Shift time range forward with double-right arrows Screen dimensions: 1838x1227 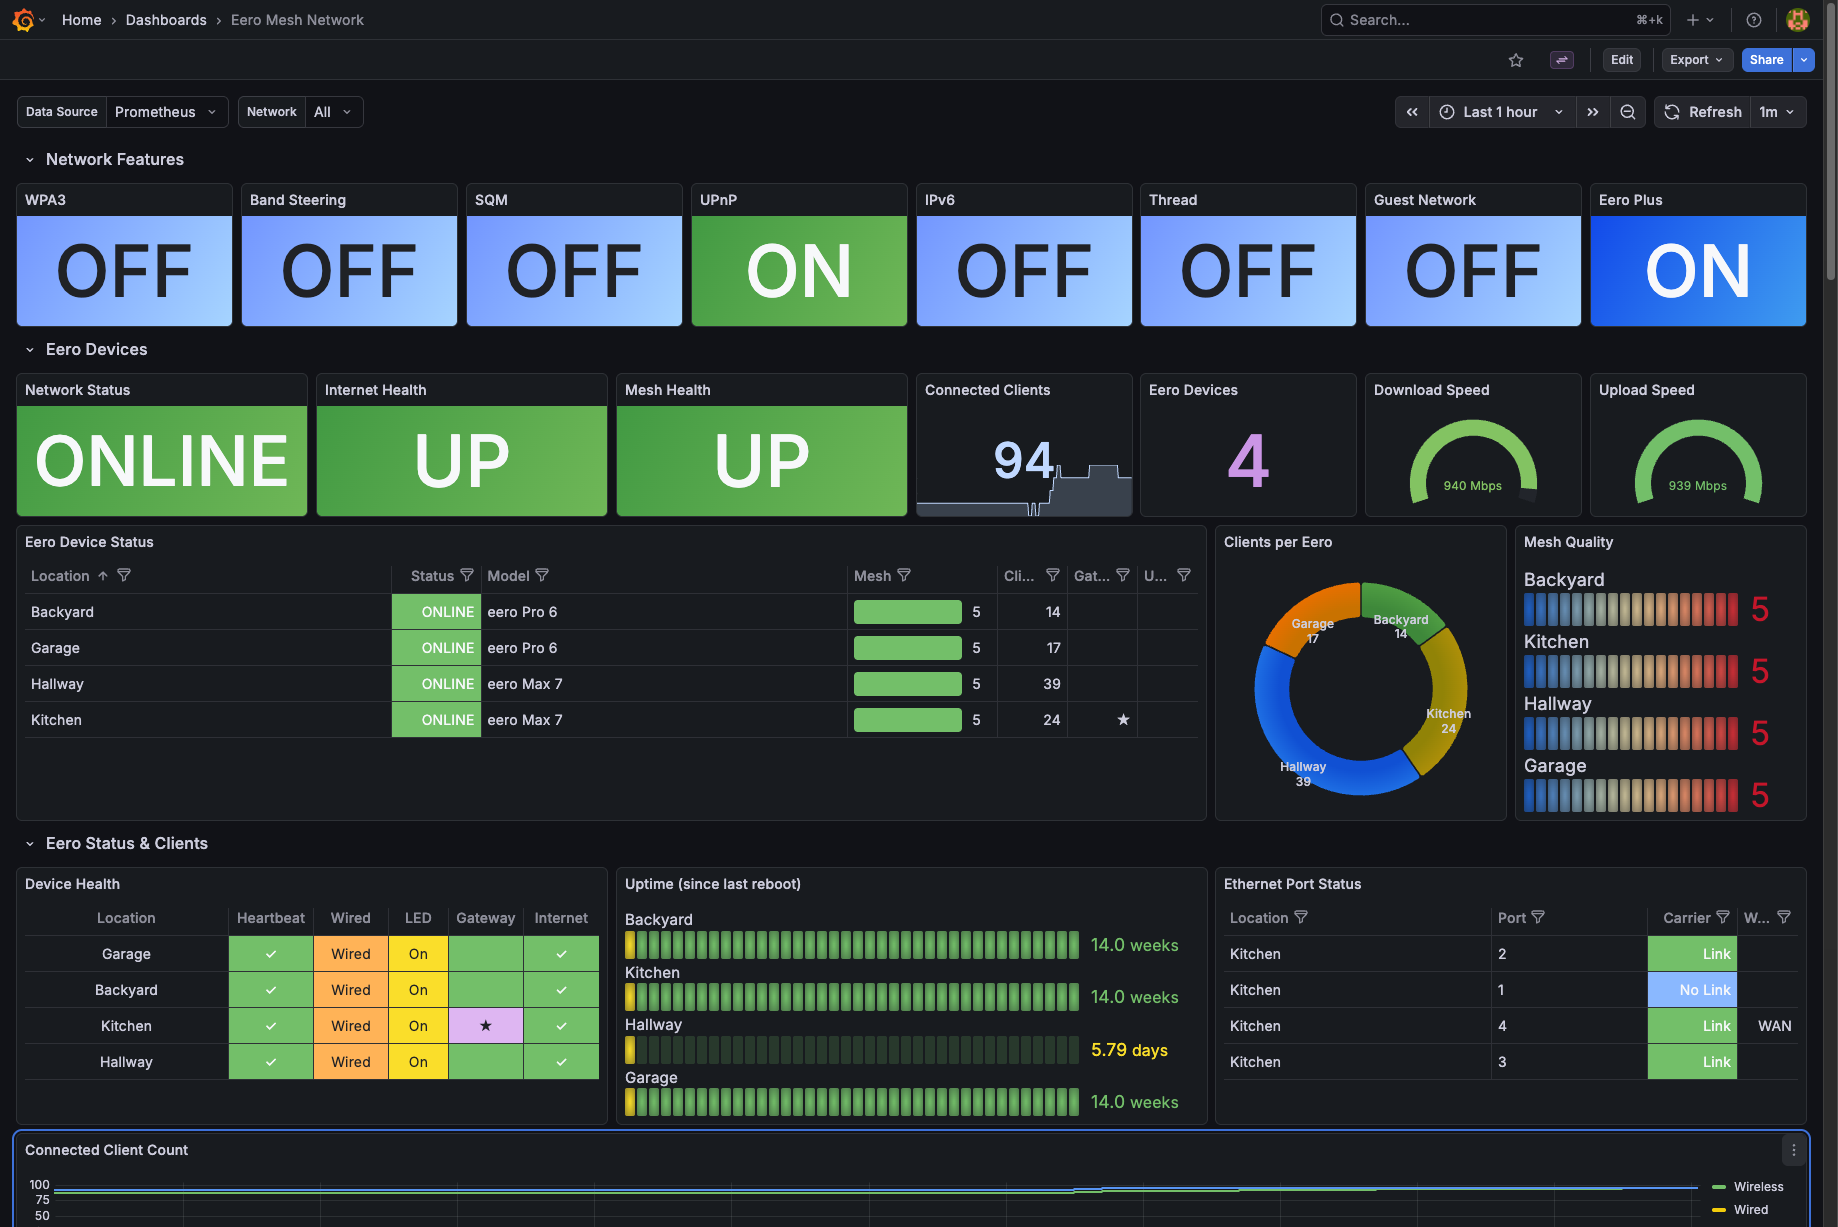[x=1593, y=112]
